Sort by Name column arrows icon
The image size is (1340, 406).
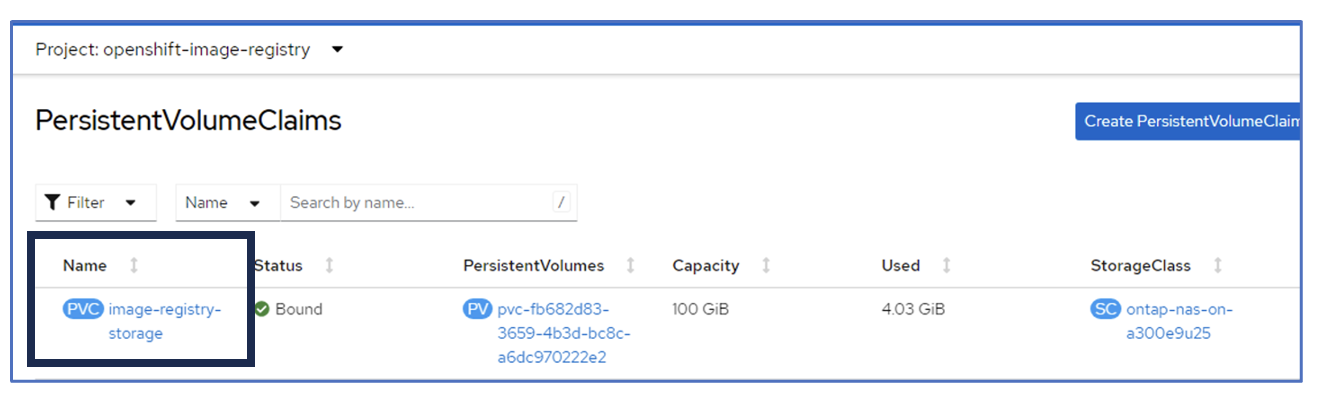[x=134, y=266]
